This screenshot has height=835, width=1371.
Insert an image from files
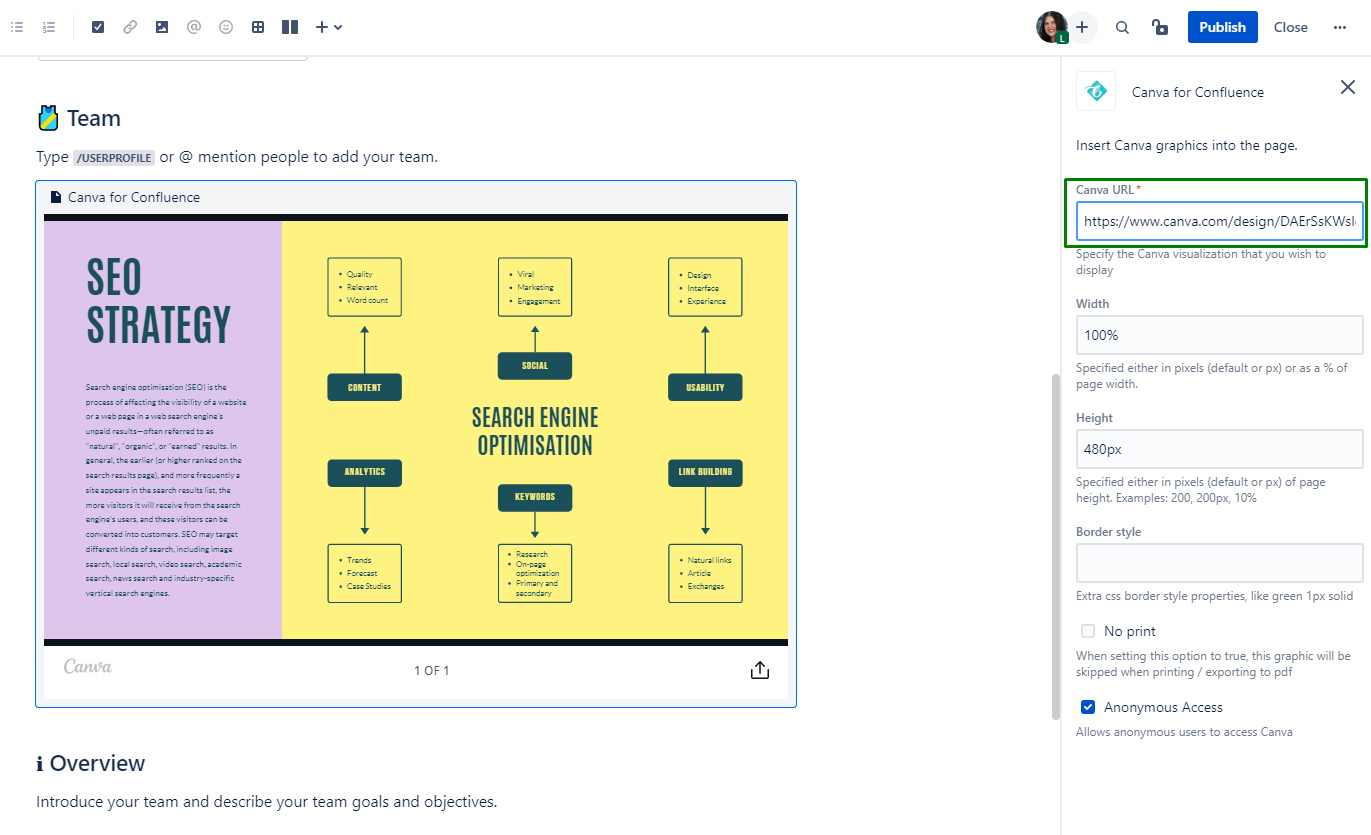pos(161,27)
